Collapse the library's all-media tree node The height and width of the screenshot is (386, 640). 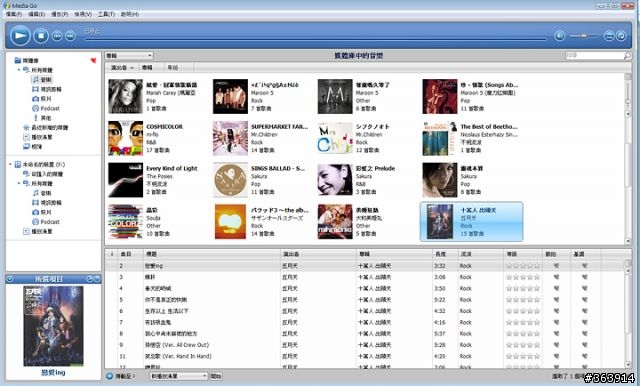click(19, 70)
